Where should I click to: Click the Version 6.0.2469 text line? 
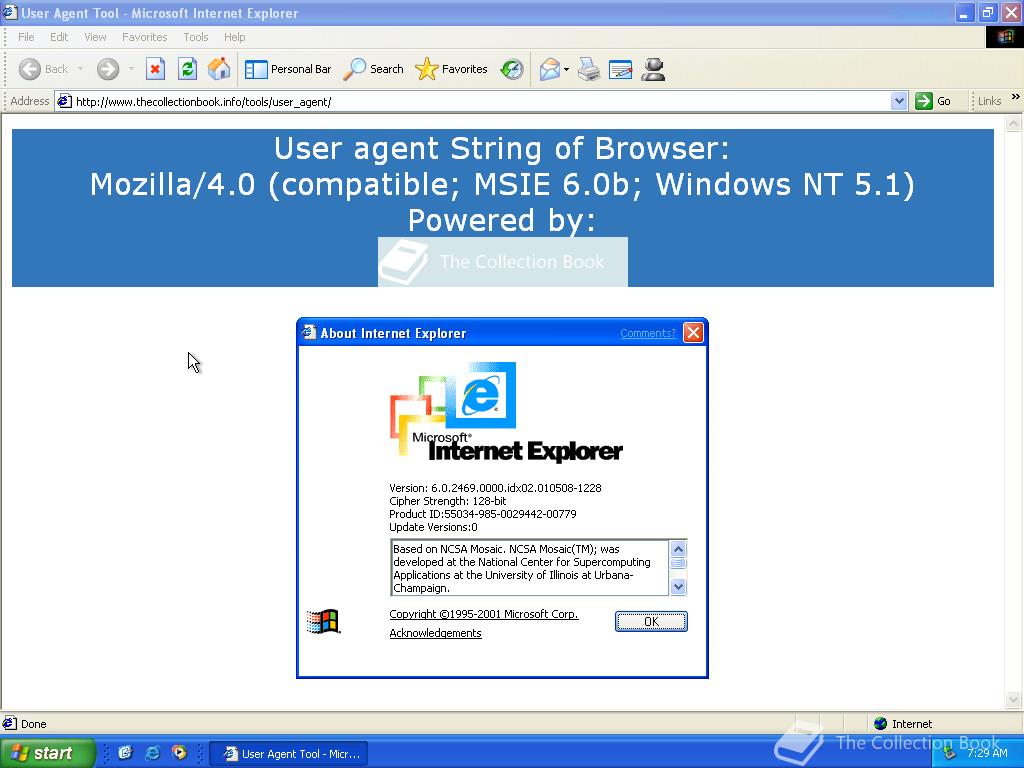495,488
